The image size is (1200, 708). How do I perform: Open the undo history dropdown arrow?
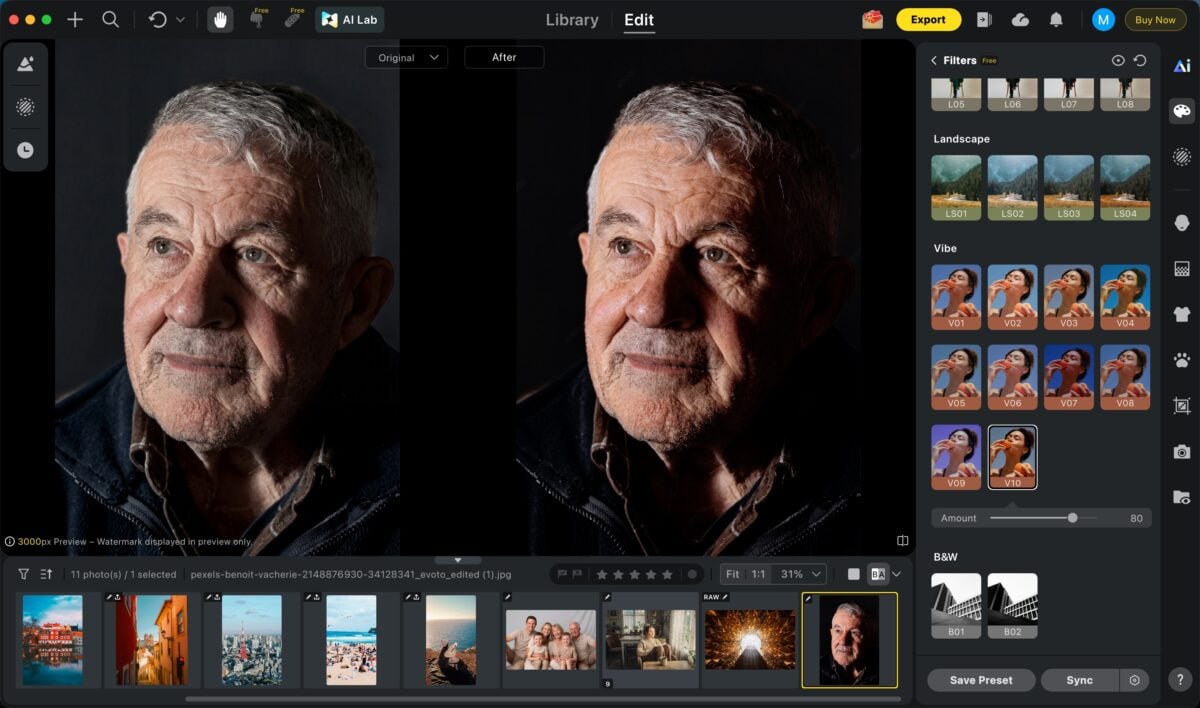(x=180, y=20)
